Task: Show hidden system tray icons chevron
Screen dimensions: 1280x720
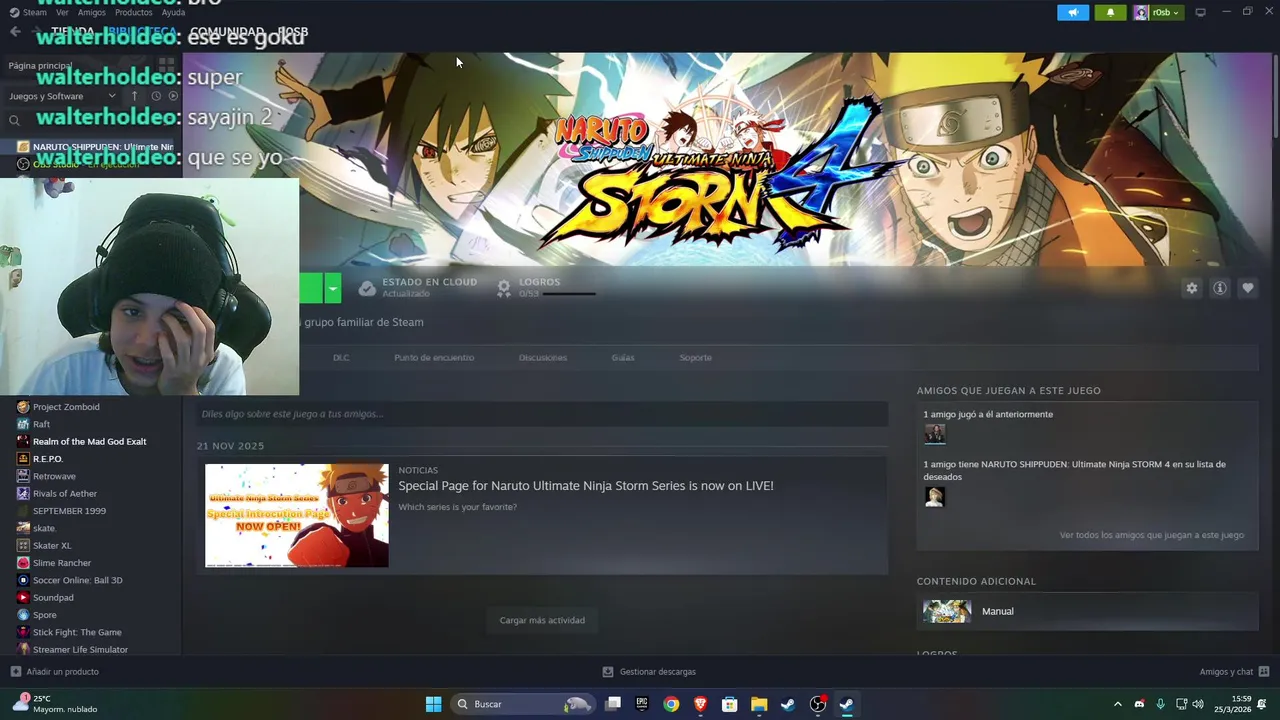Action: [1118, 704]
